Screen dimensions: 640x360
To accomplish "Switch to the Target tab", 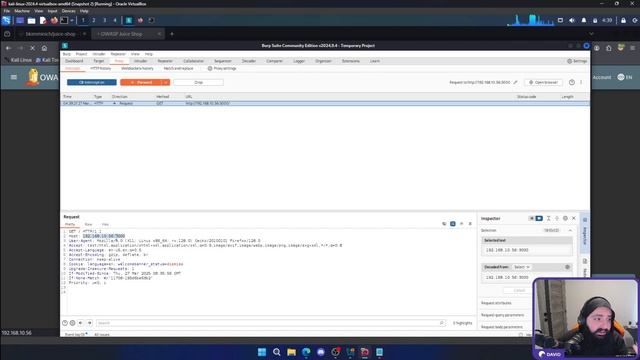I will 99,61.
